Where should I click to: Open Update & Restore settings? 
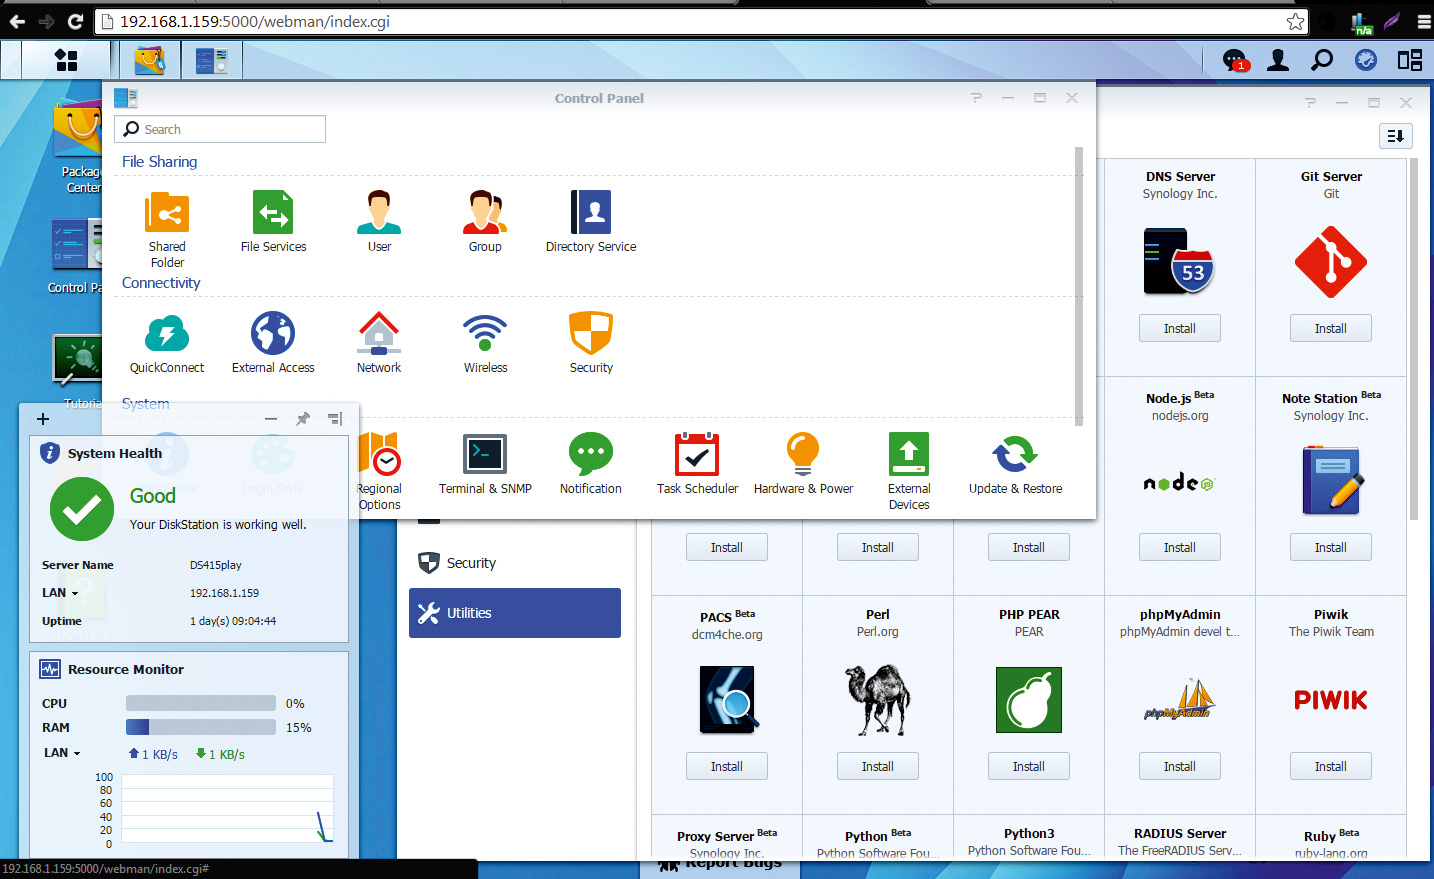(1015, 454)
